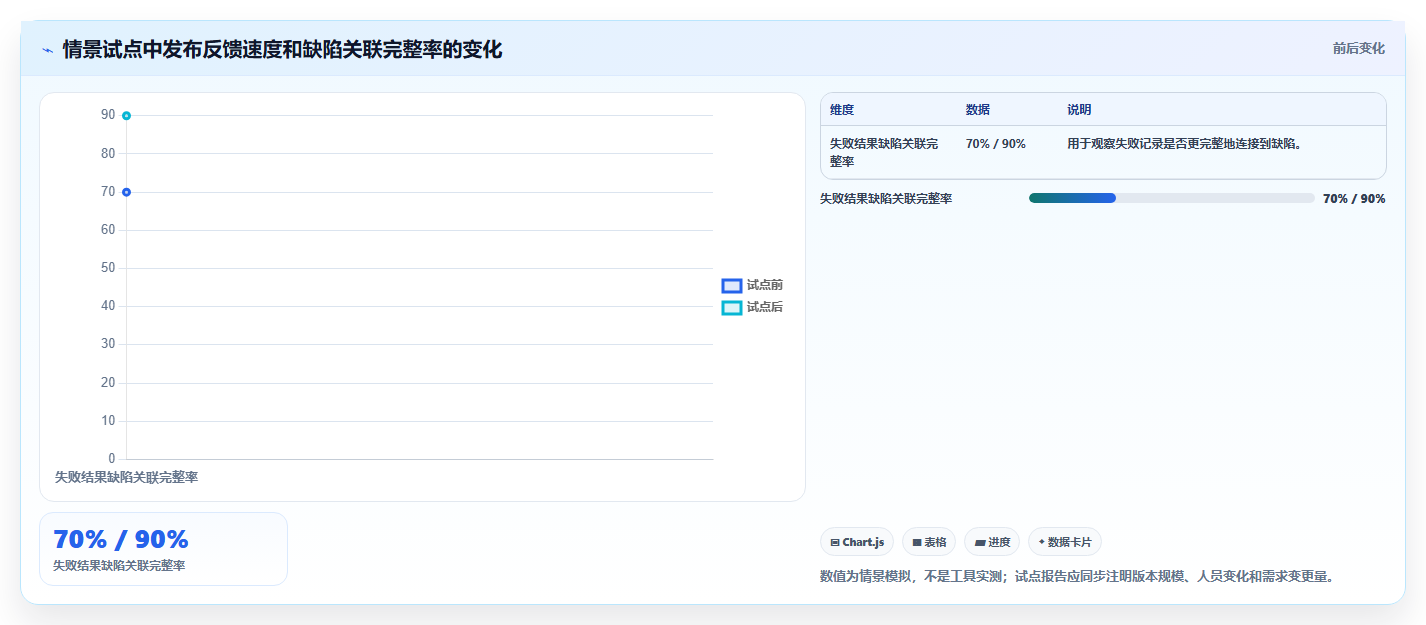Click the 维度 table column header
Screen dimensions: 1426x625
click(x=842, y=110)
